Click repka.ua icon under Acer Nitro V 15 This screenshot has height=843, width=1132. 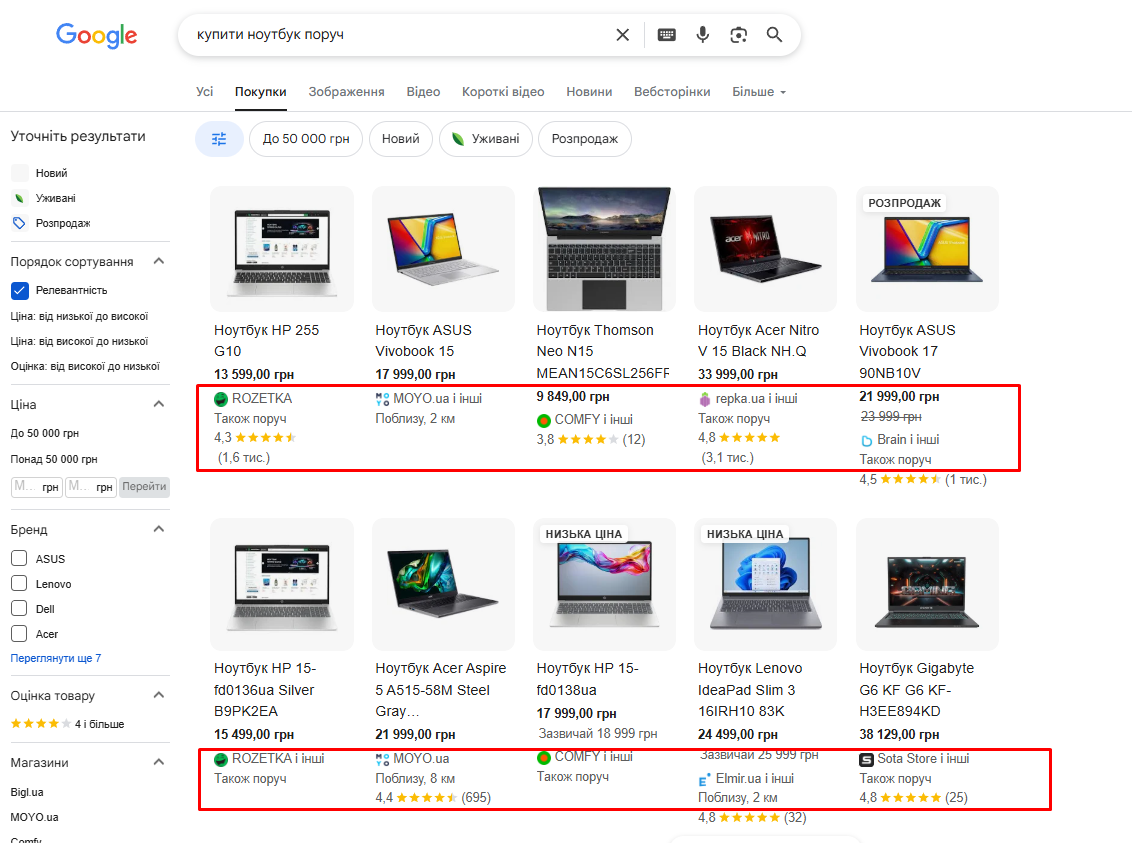pyautogui.click(x=705, y=399)
